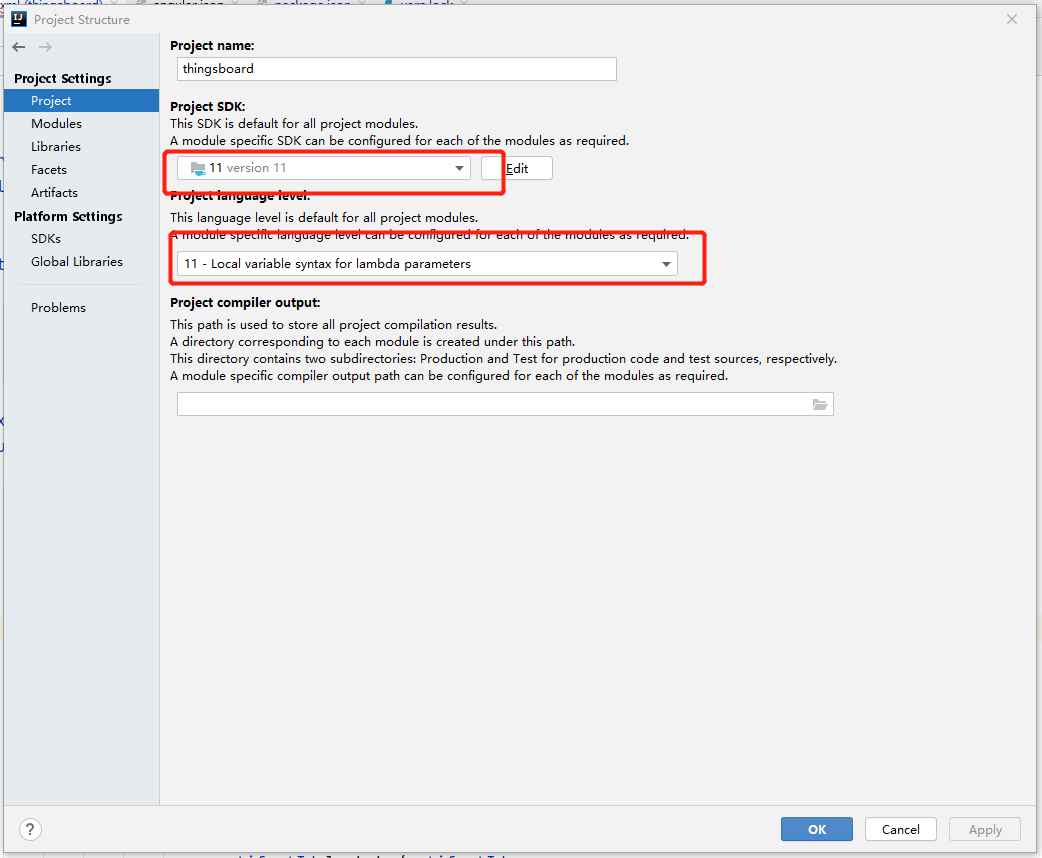Go to Artifacts settings
Image resolution: width=1042 pixels, height=858 pixels.
tap(54, 193)
